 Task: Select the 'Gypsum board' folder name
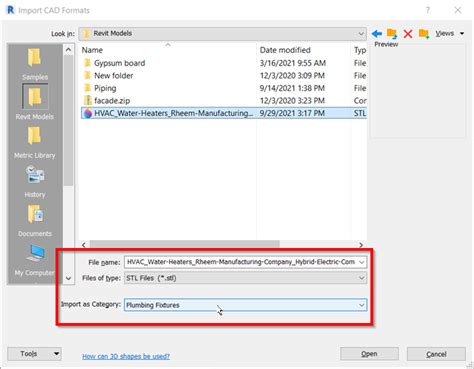click(x=119, y=63)
